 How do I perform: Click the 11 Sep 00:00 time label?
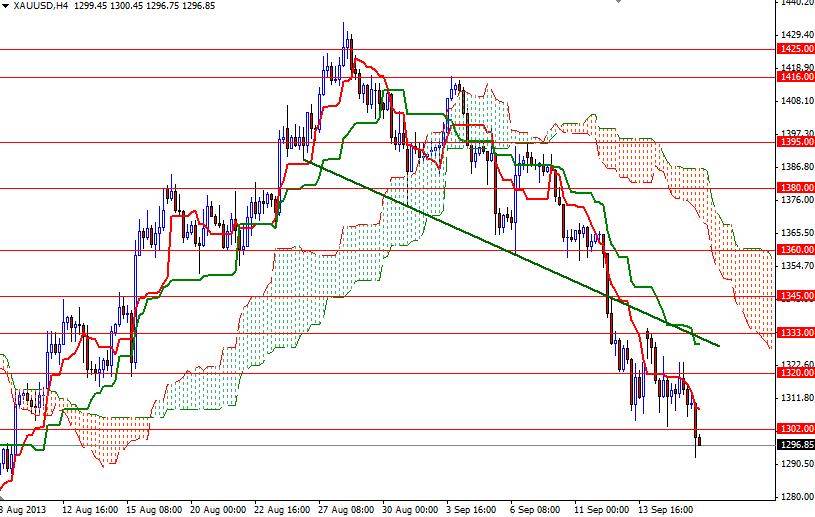click(x=601, y=510)
